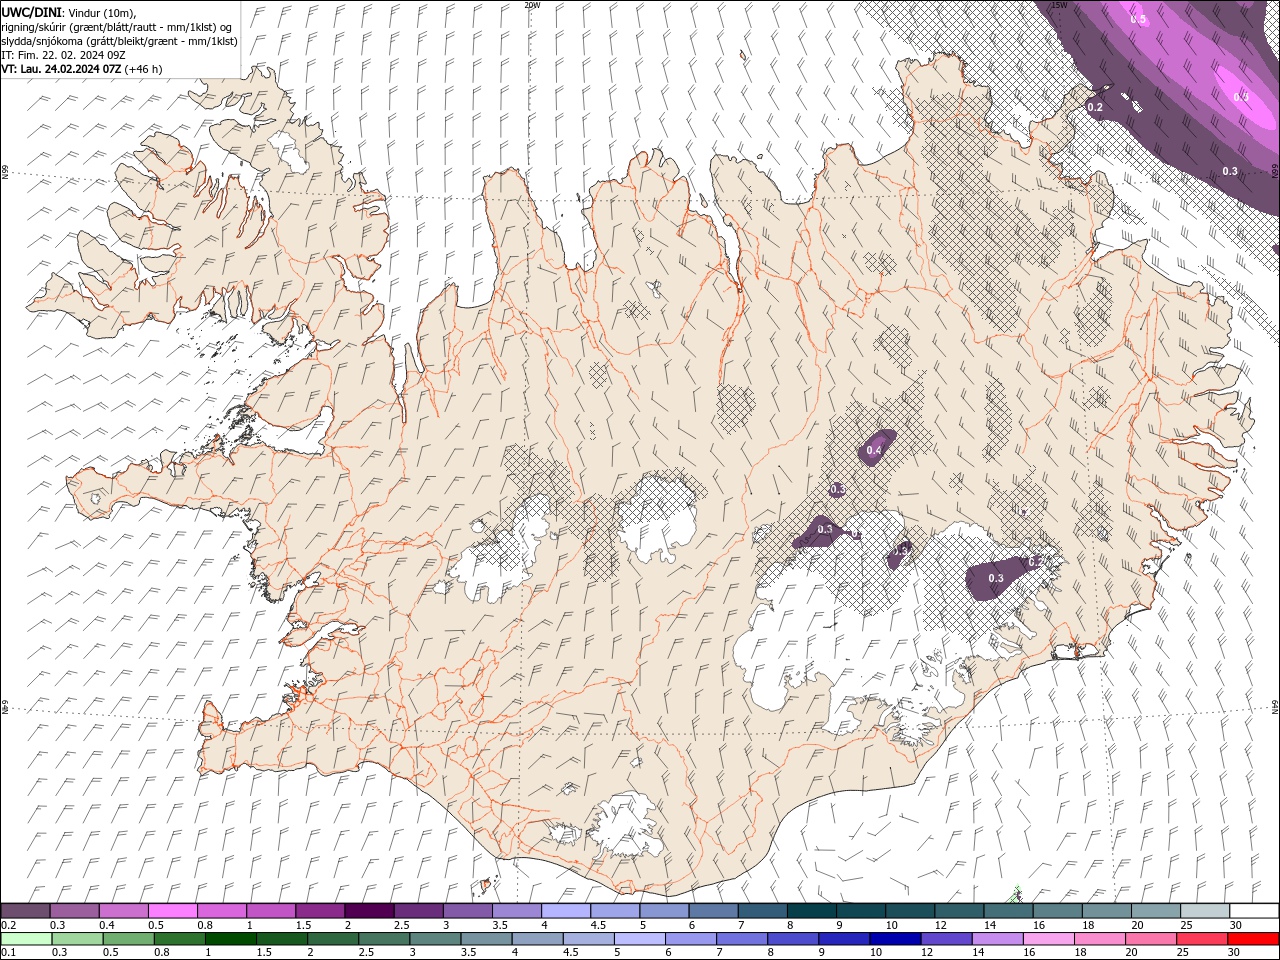Click the 12 value label under the upper scale
1280x960 pixels.
(x=941, y=925)
